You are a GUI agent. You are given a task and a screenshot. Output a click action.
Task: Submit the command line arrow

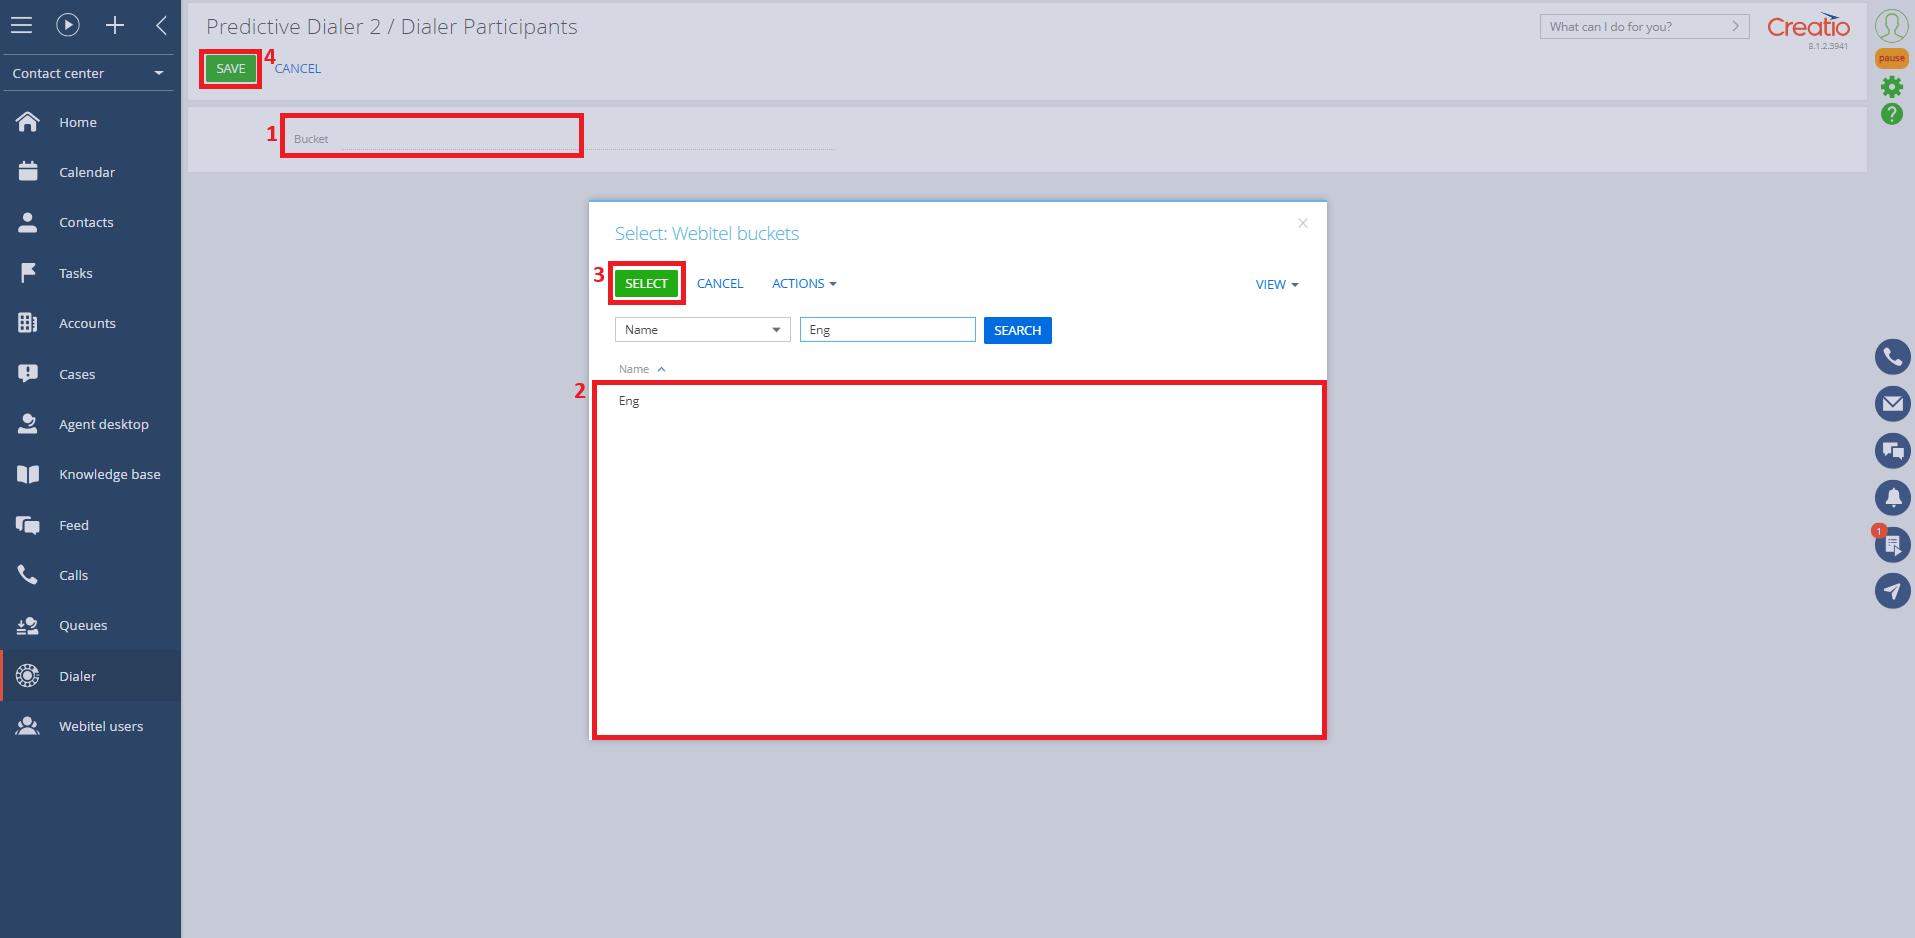click(1736, 27)
